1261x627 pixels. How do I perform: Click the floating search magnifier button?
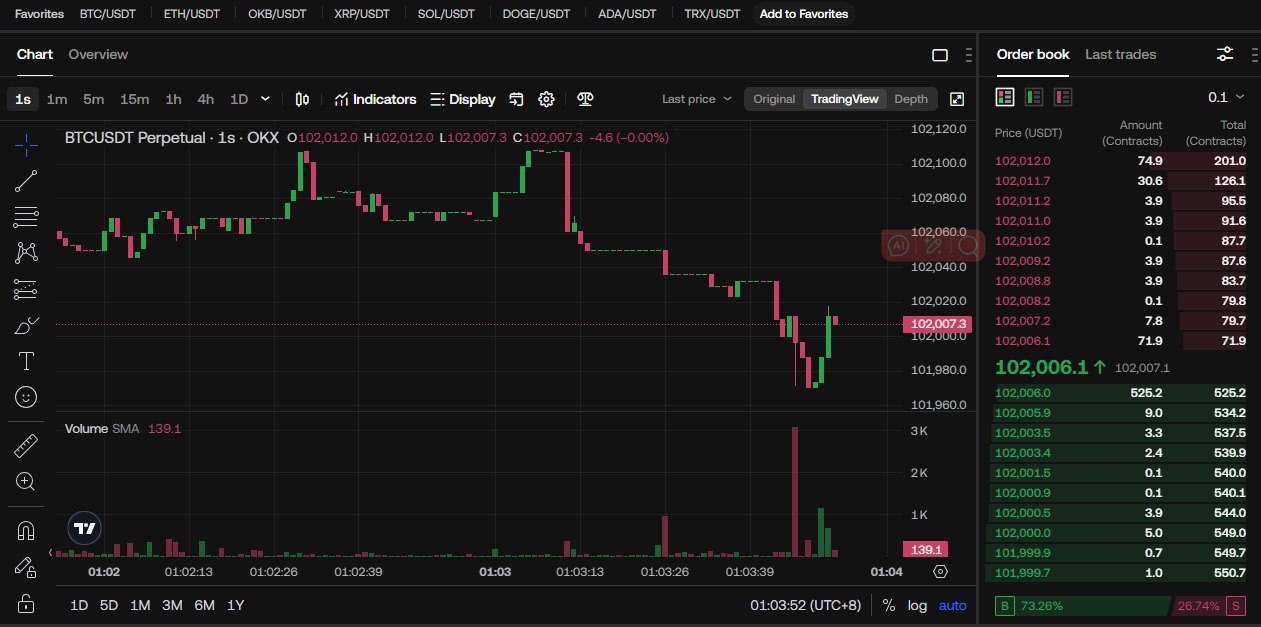point(968,245)
